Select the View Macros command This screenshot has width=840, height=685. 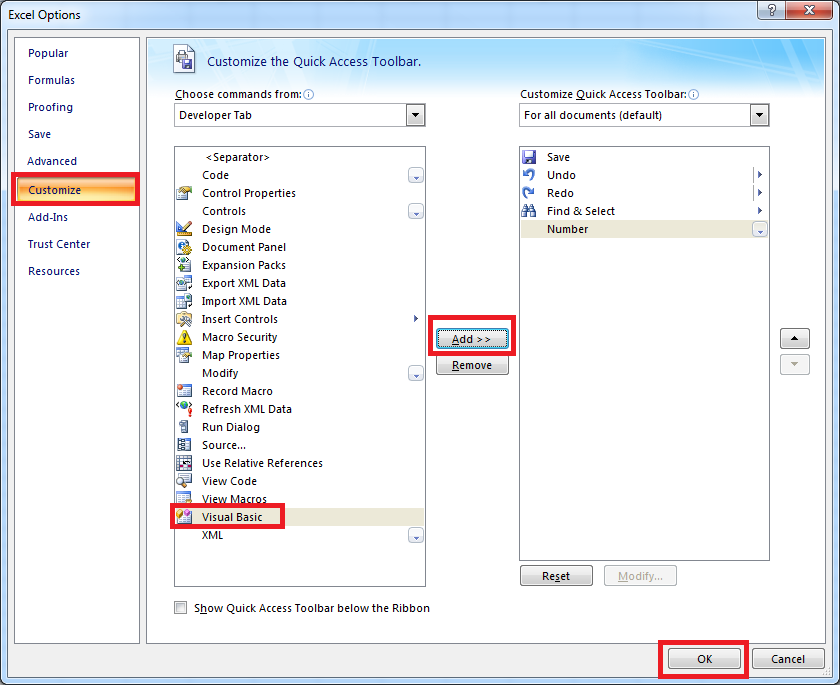[x=234, y=499]
